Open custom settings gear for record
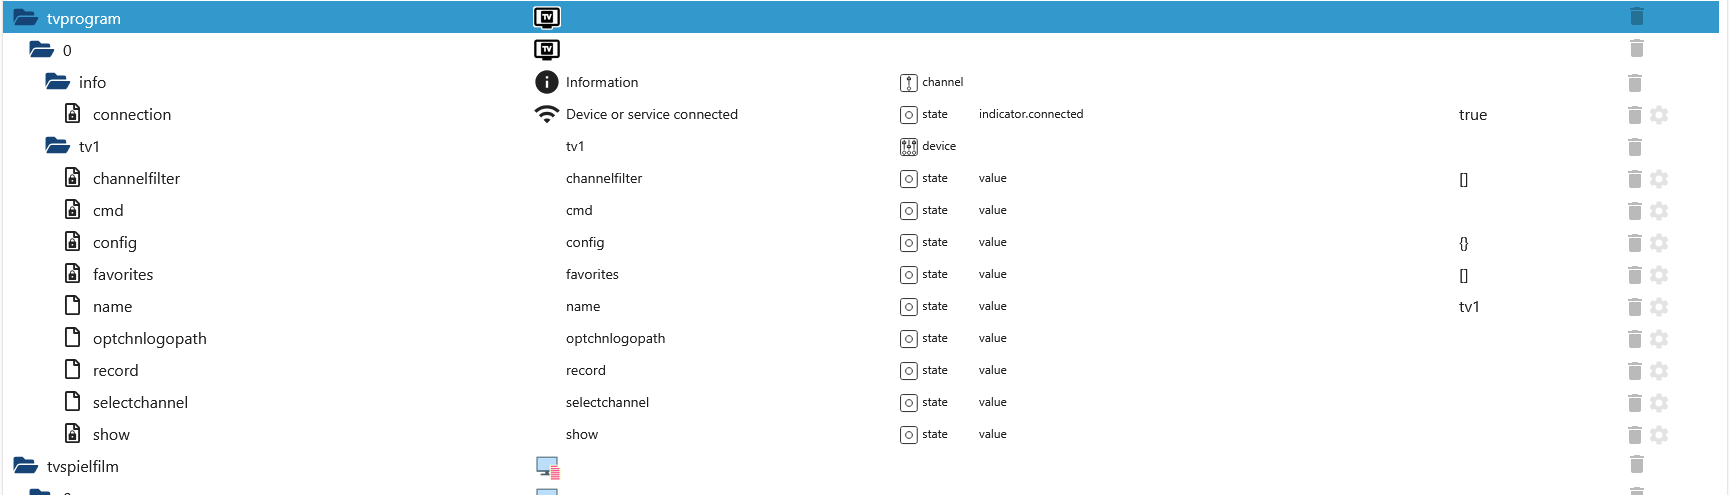Image resolution: width=1730 pixels, height=495 pixels. click(1659, 371)
